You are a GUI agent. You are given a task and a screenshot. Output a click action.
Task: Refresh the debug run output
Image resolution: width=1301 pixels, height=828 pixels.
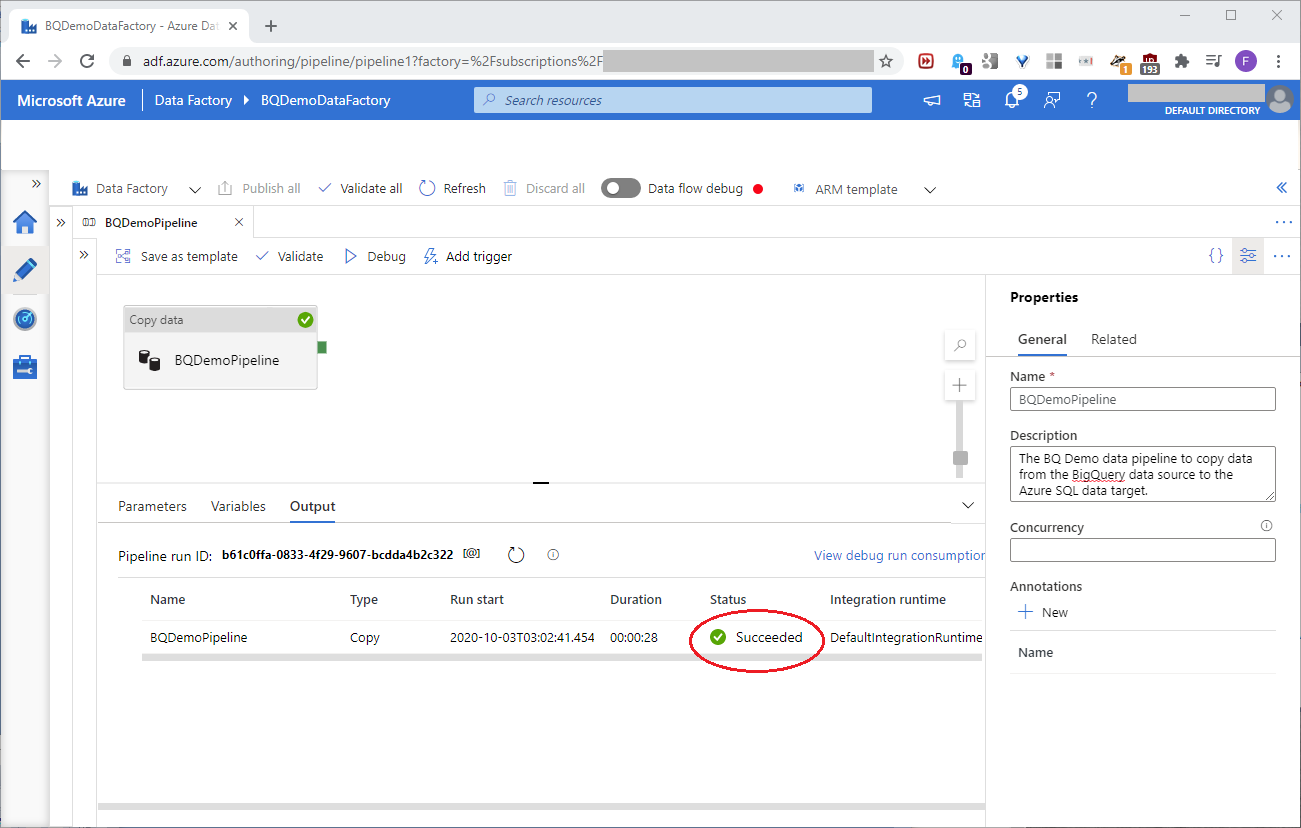point(516,555)
